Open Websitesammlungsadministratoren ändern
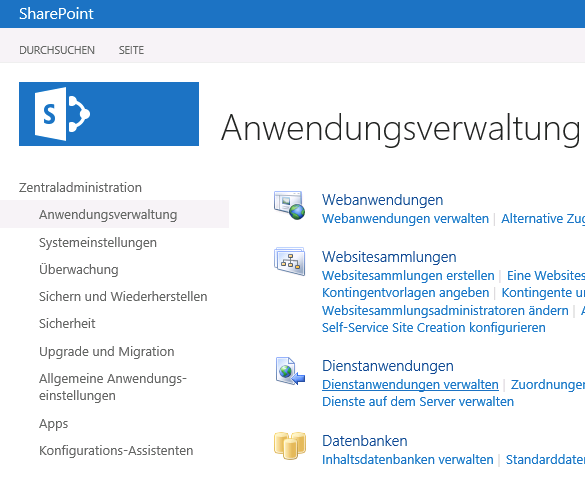 point(445,310)
